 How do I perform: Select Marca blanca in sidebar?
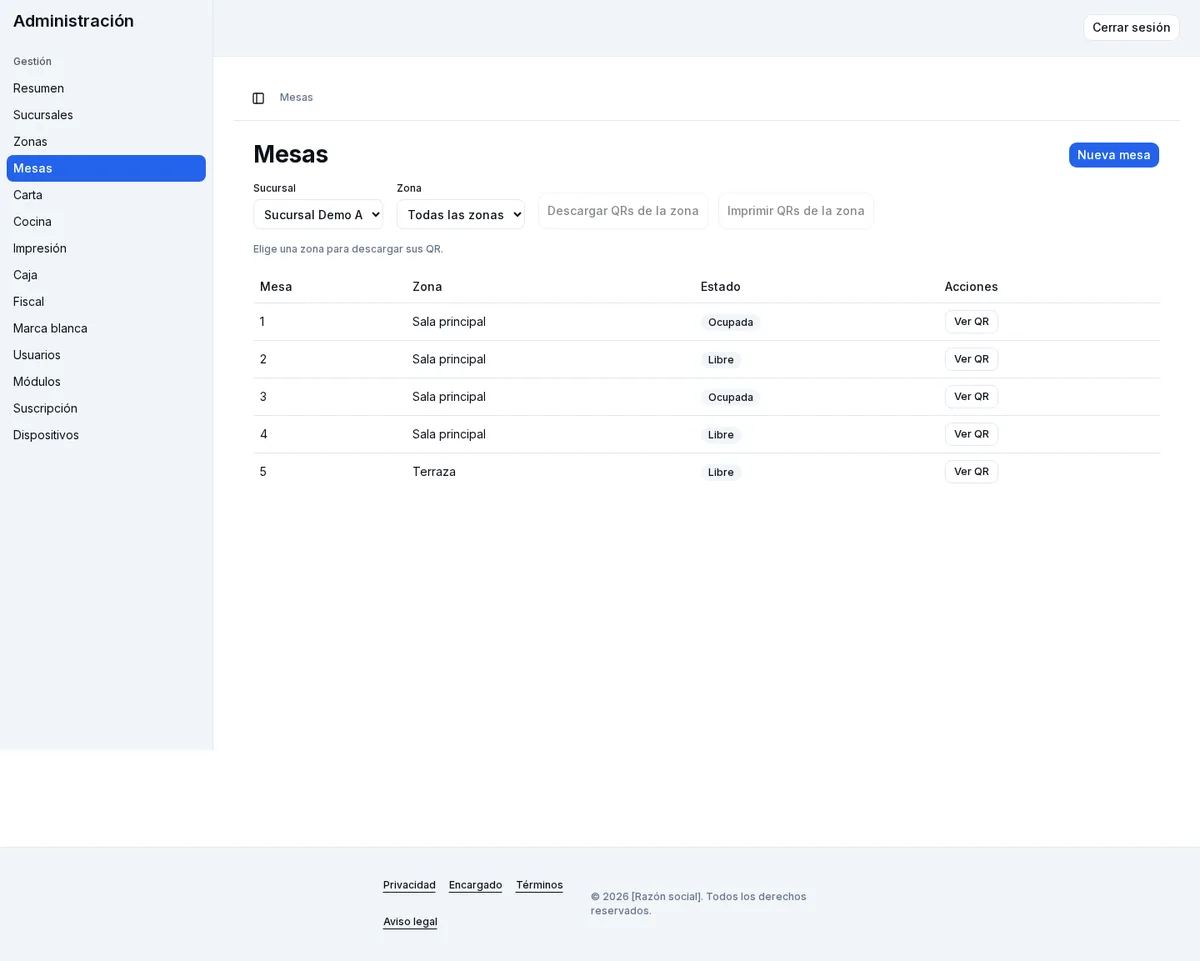[106, 328]
